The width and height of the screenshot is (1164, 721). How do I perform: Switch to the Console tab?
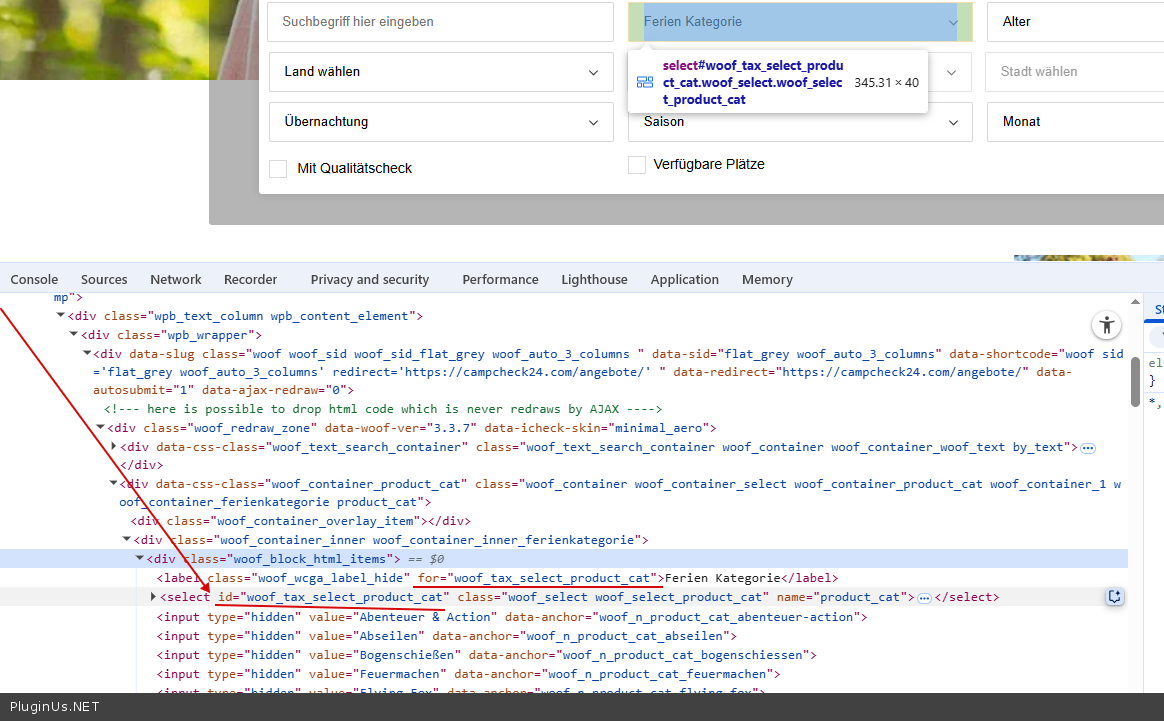pyautogui.click(x=34, y=279)
